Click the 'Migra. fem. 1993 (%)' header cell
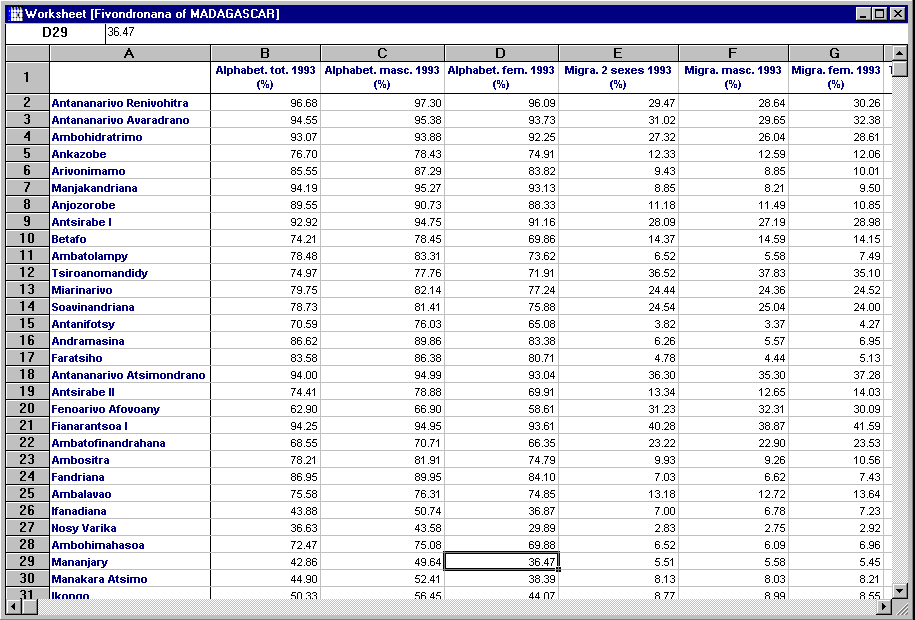 [836, 77]
